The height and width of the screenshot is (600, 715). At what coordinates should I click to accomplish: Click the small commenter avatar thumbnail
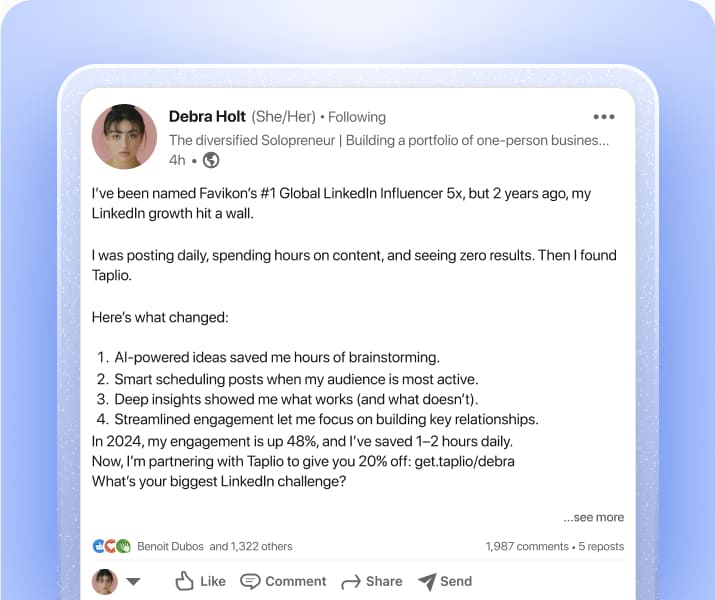104,582
